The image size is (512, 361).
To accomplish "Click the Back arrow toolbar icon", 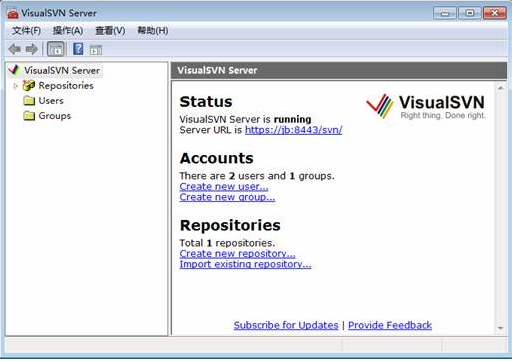I will coord(15,49).
